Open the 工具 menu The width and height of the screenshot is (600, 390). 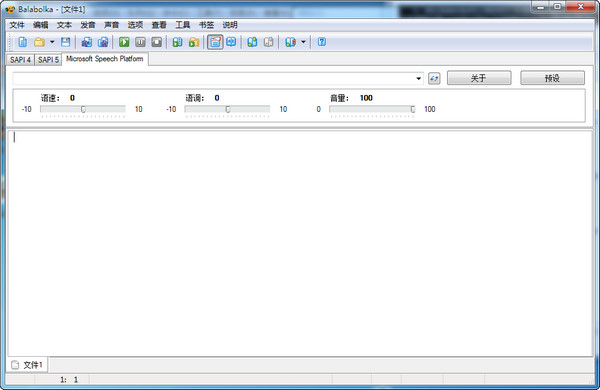tap(183, 25)
